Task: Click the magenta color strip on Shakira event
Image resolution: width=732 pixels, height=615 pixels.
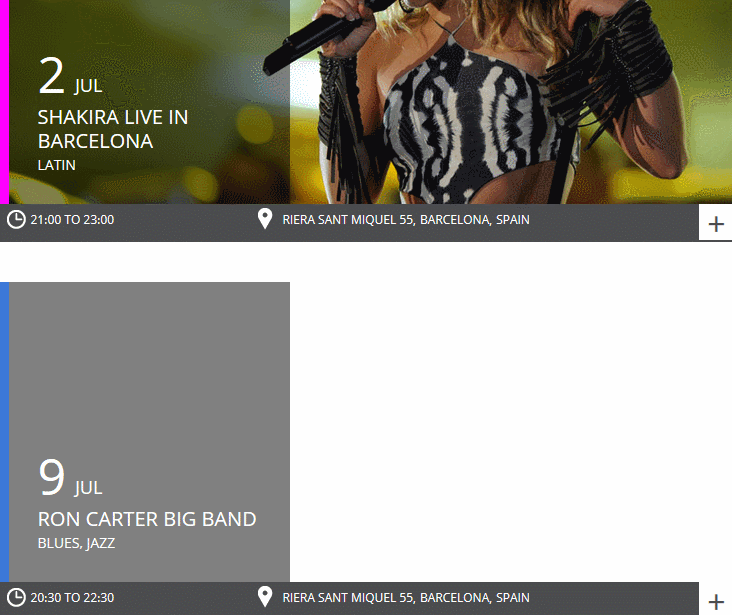Action: (4, 102)
